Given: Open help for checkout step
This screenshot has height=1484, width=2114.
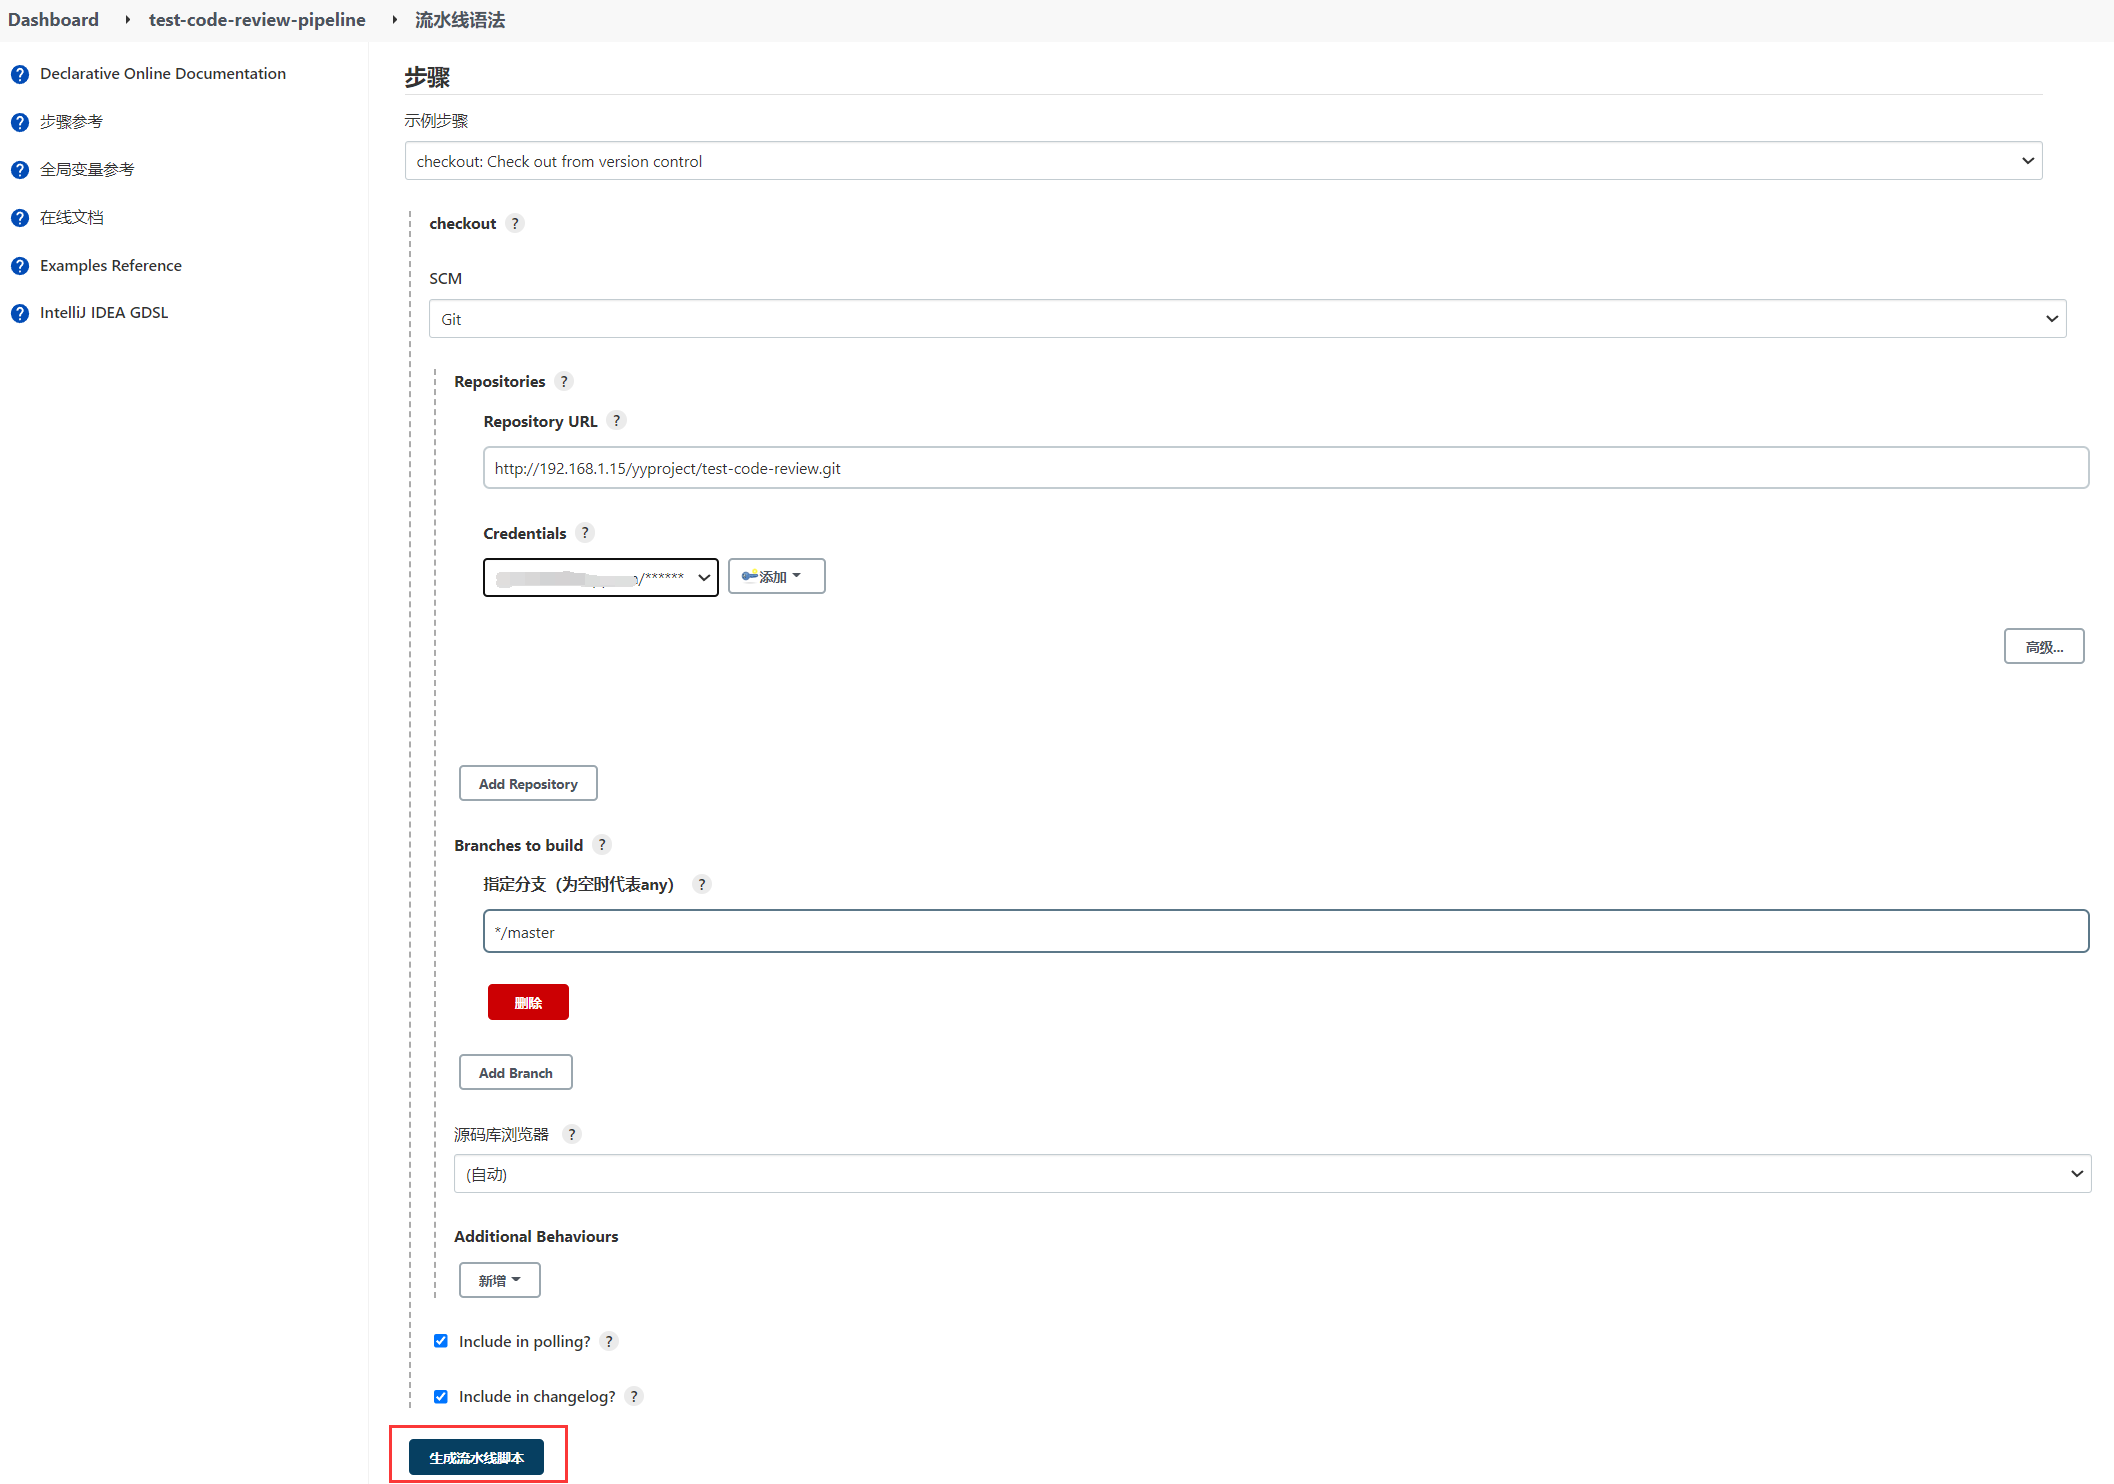Looking at the screenshot, I should (x=515, y=223).
